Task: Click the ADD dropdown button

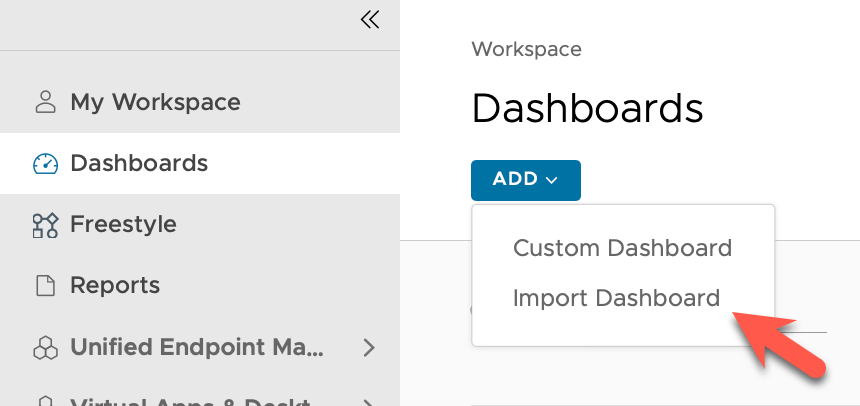Action: (x=525, y=180)
